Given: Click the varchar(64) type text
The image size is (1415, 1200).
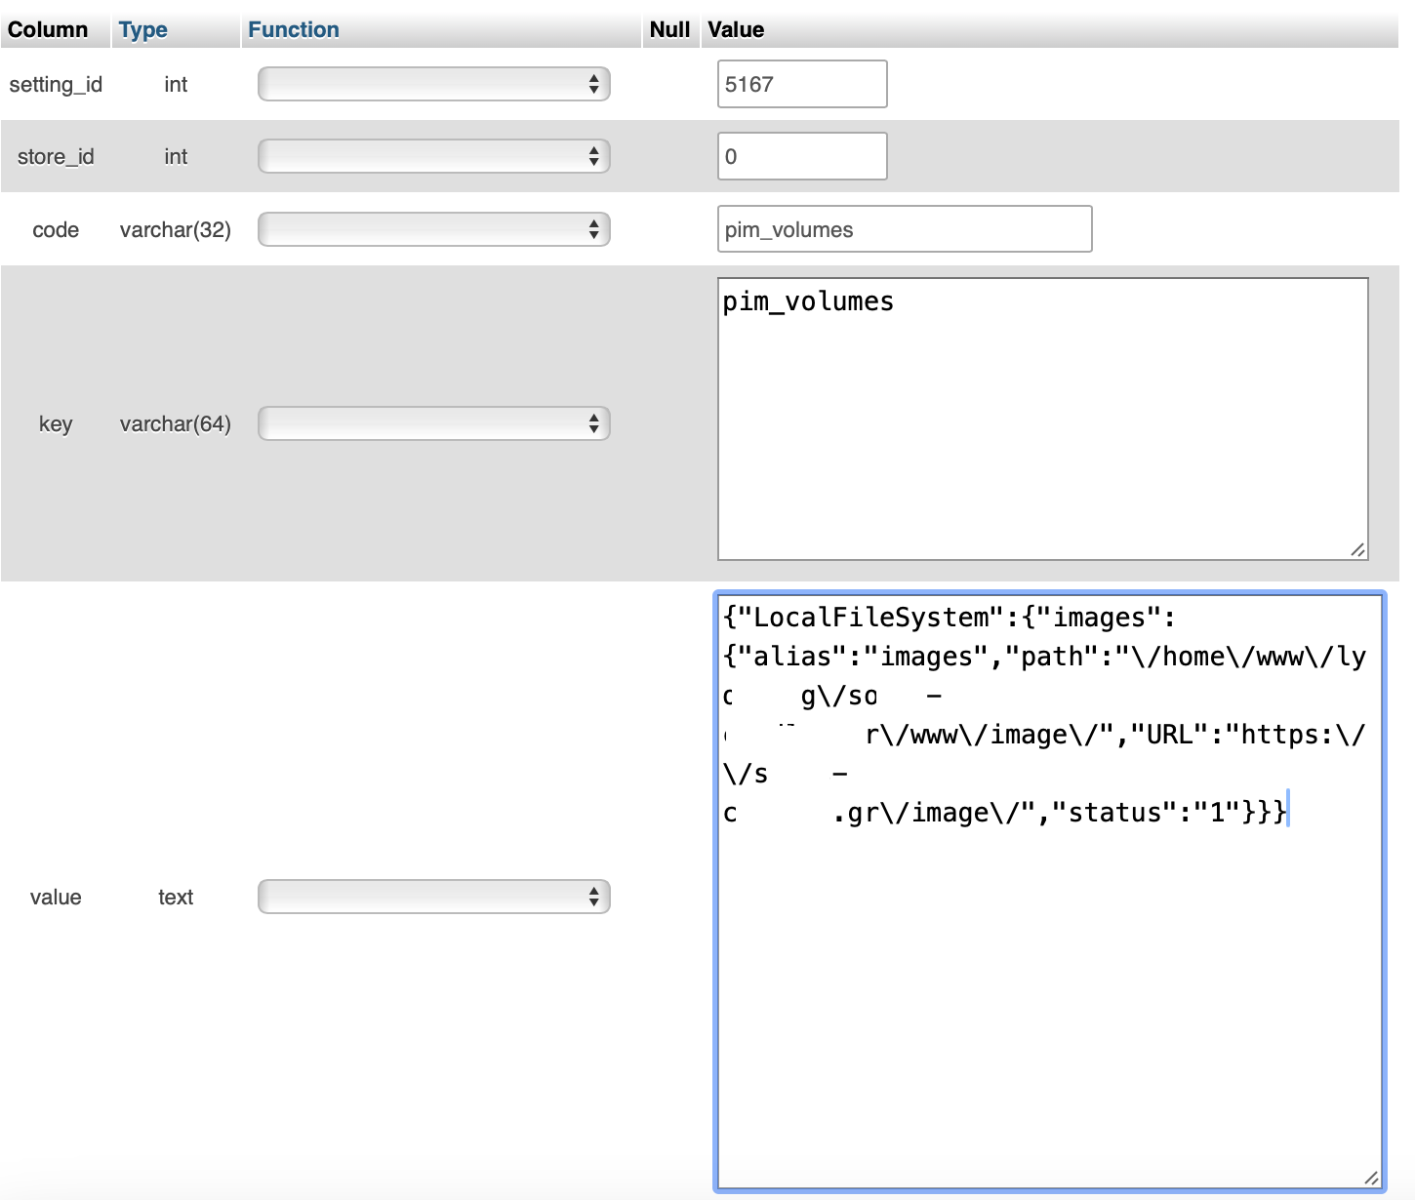Looking at the screenshot, I should pos(176,424).
